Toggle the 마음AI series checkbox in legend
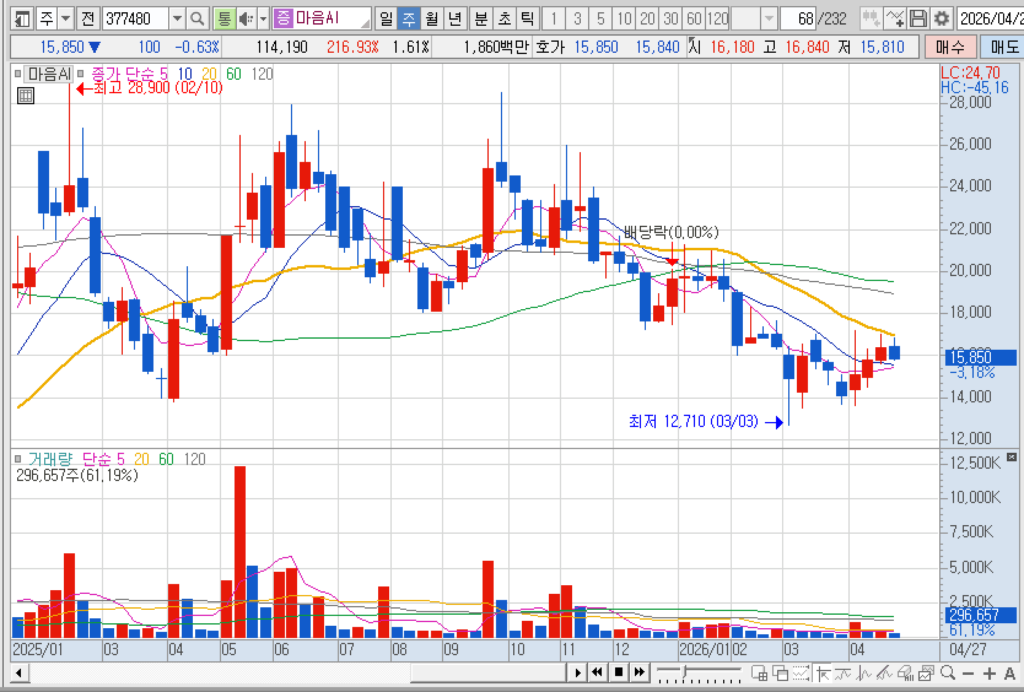This screenshot has width=1024, height=692. click(18, 74)
